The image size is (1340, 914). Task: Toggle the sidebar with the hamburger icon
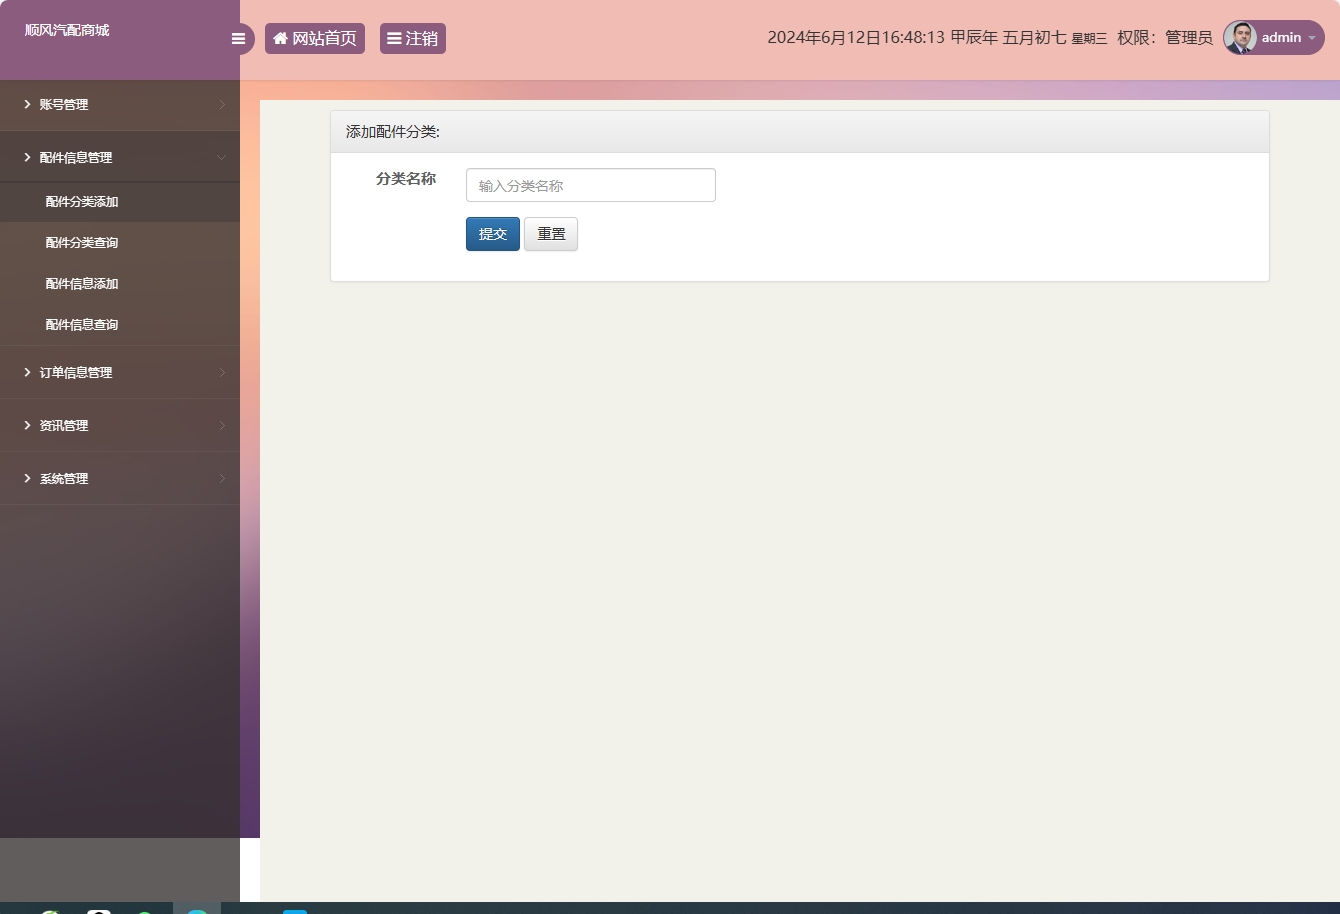pyautogui.click(x=238, y=39)
